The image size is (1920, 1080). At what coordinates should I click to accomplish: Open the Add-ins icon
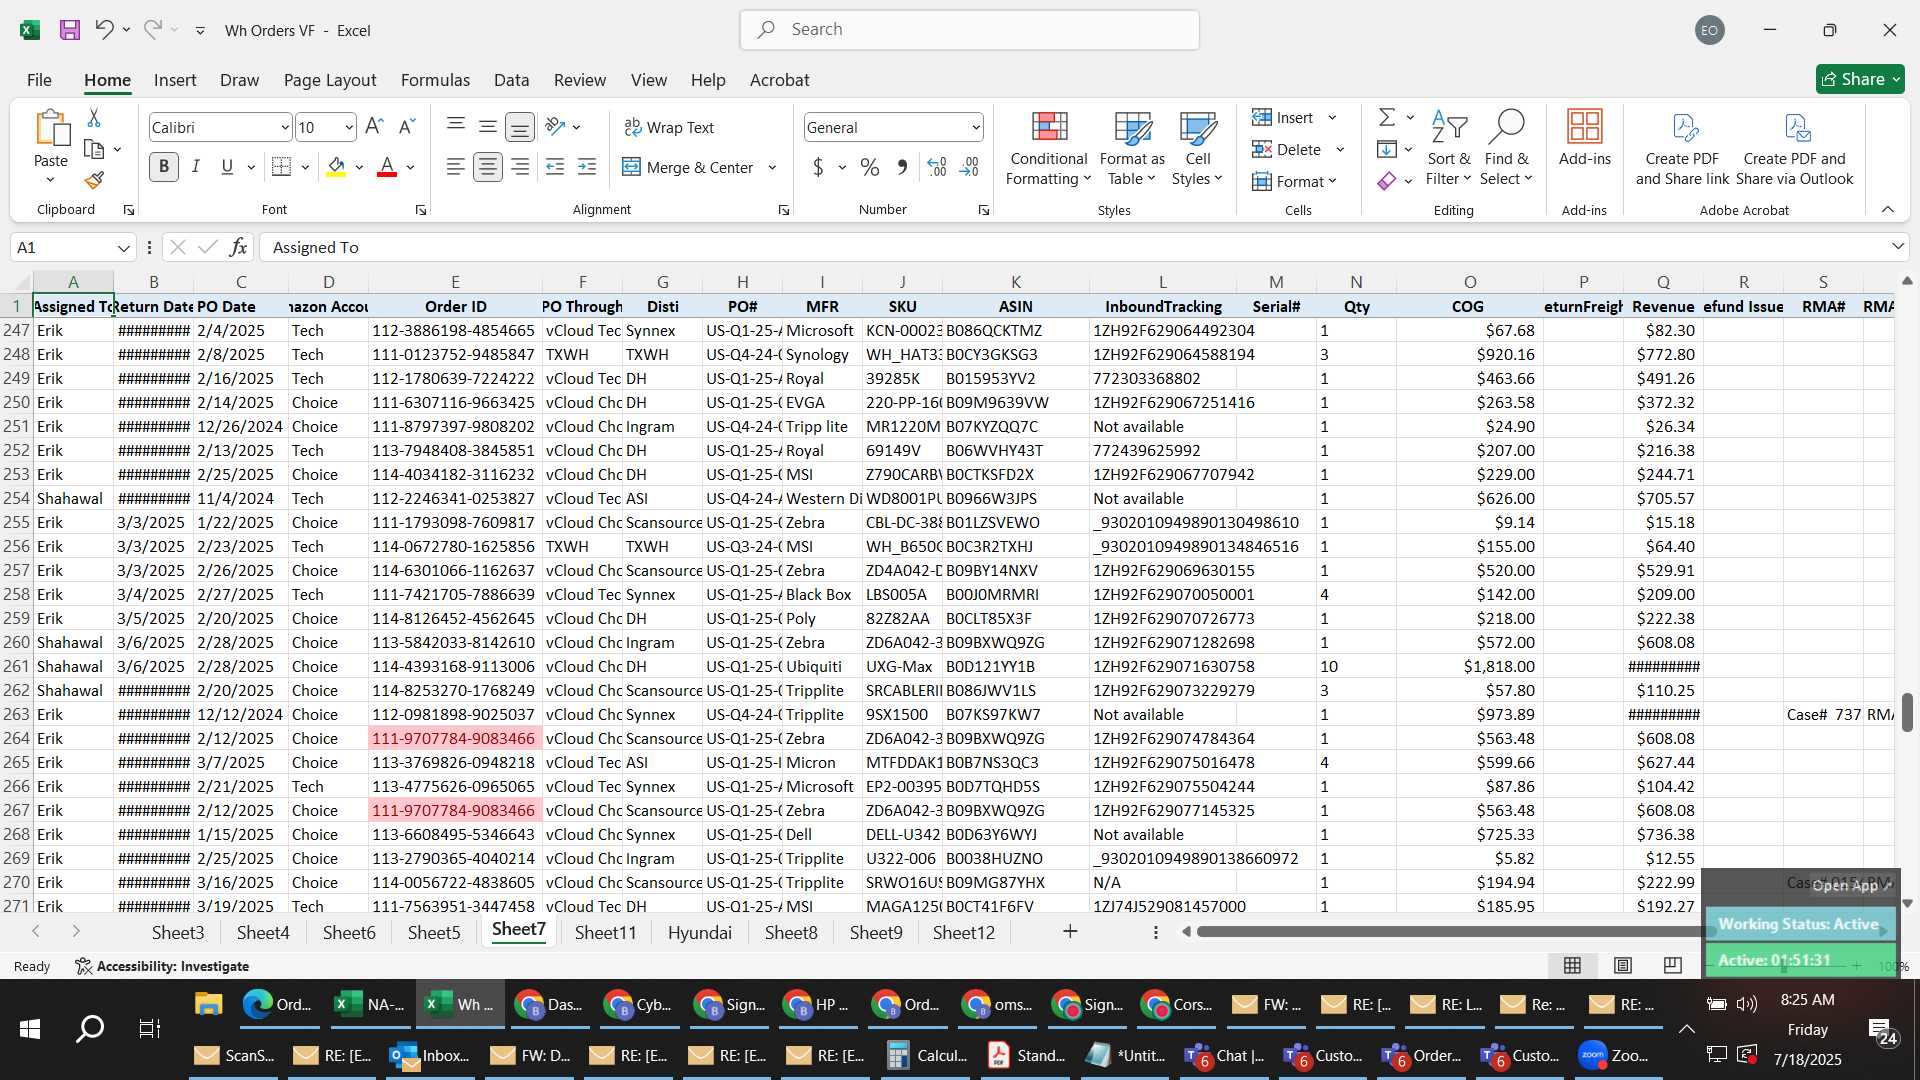1585,138
